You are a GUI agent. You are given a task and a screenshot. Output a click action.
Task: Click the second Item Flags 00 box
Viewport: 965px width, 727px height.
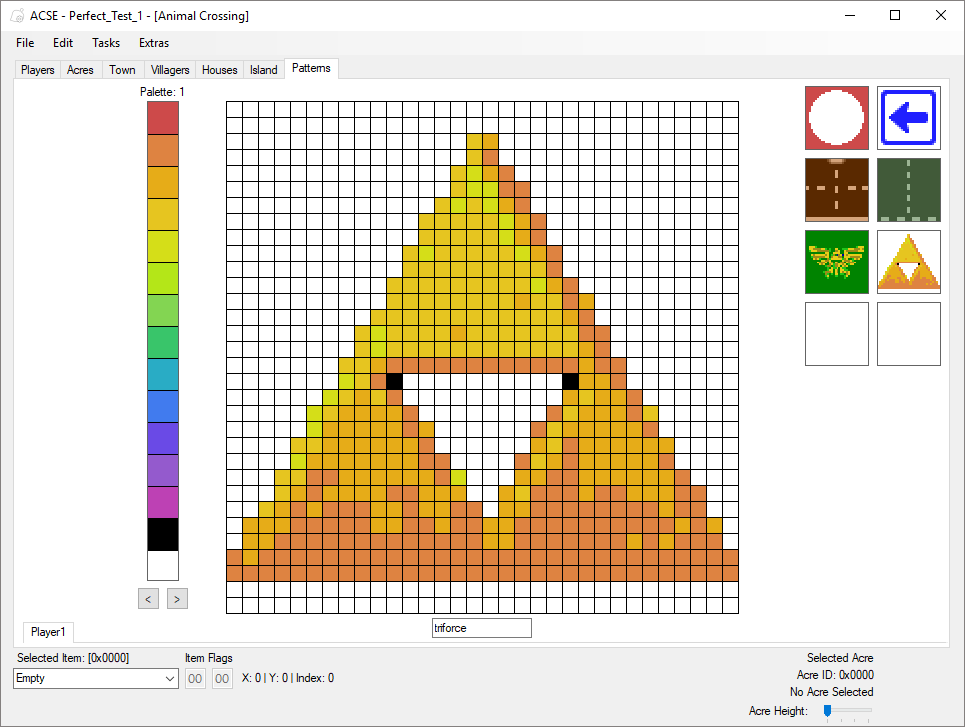pyautogui.click(x=222, y=678)
